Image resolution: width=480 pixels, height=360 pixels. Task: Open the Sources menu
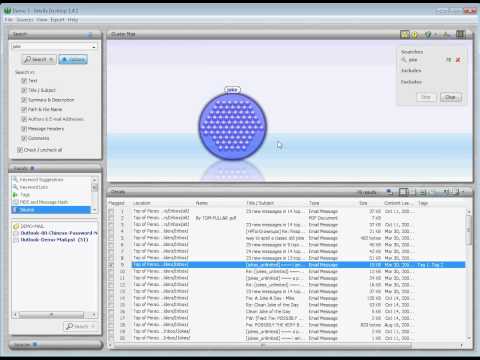(25, 20)
